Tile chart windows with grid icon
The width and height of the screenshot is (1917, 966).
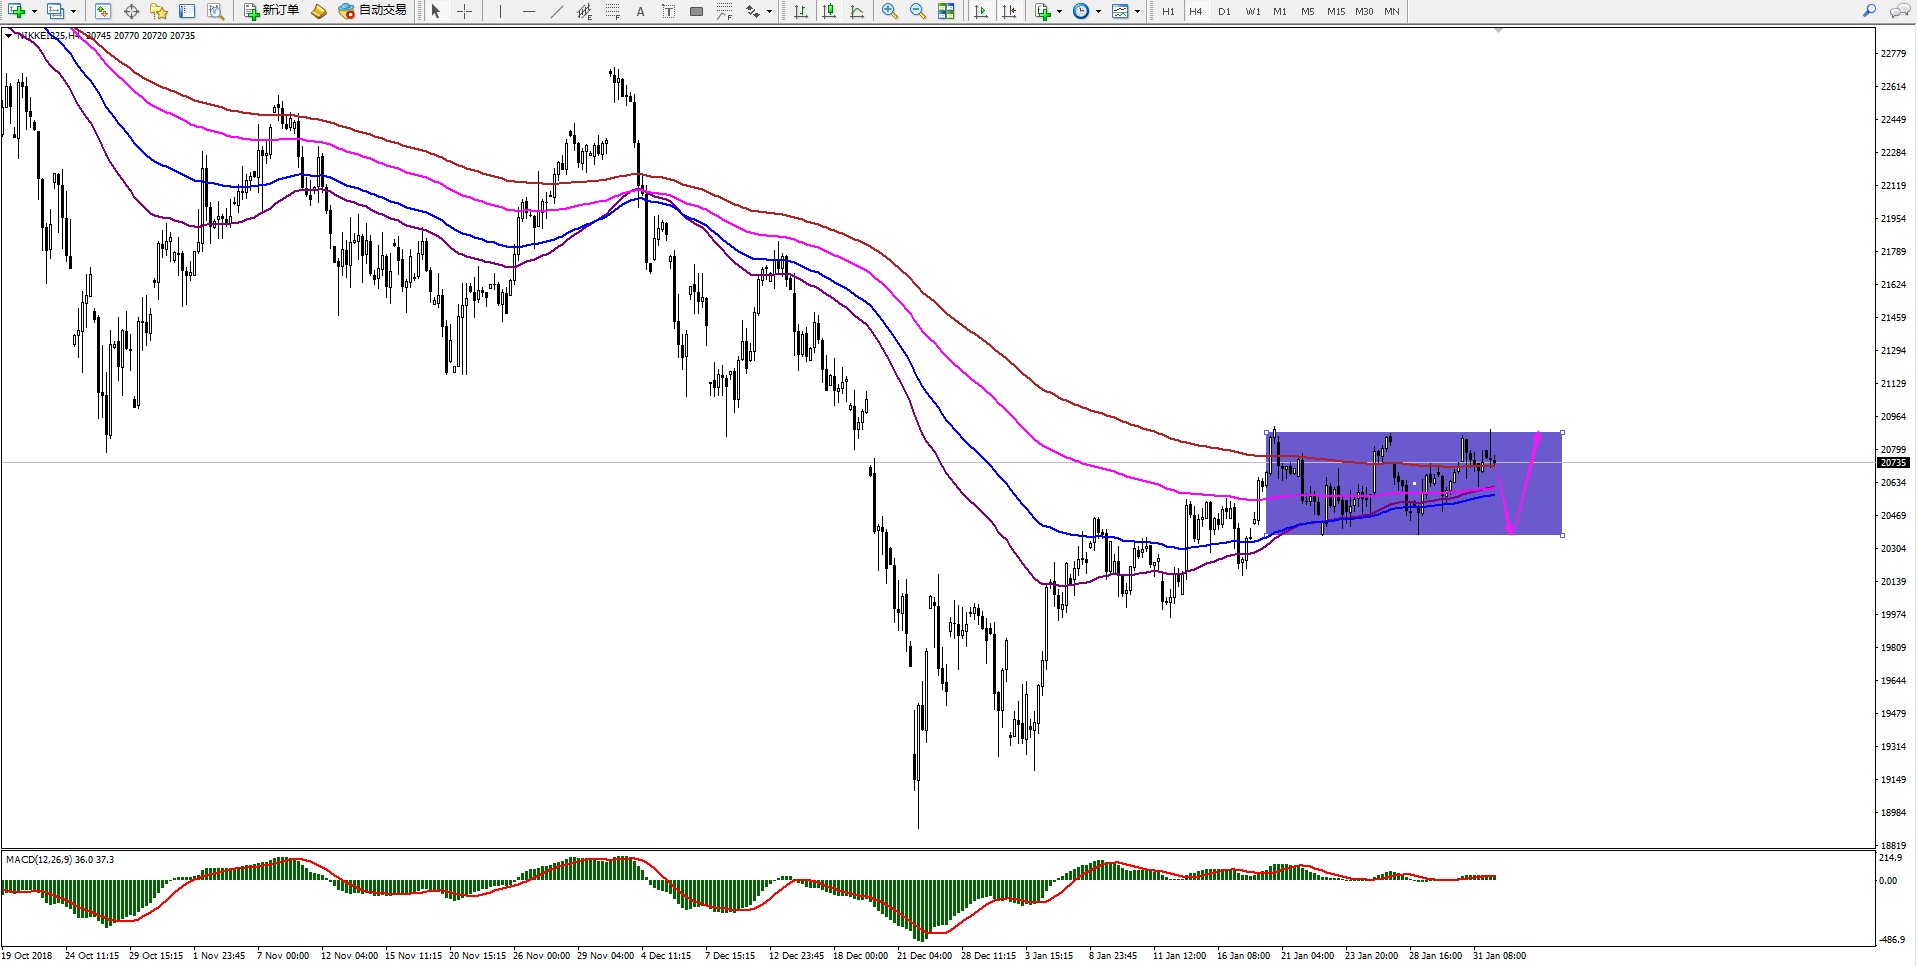946,11
